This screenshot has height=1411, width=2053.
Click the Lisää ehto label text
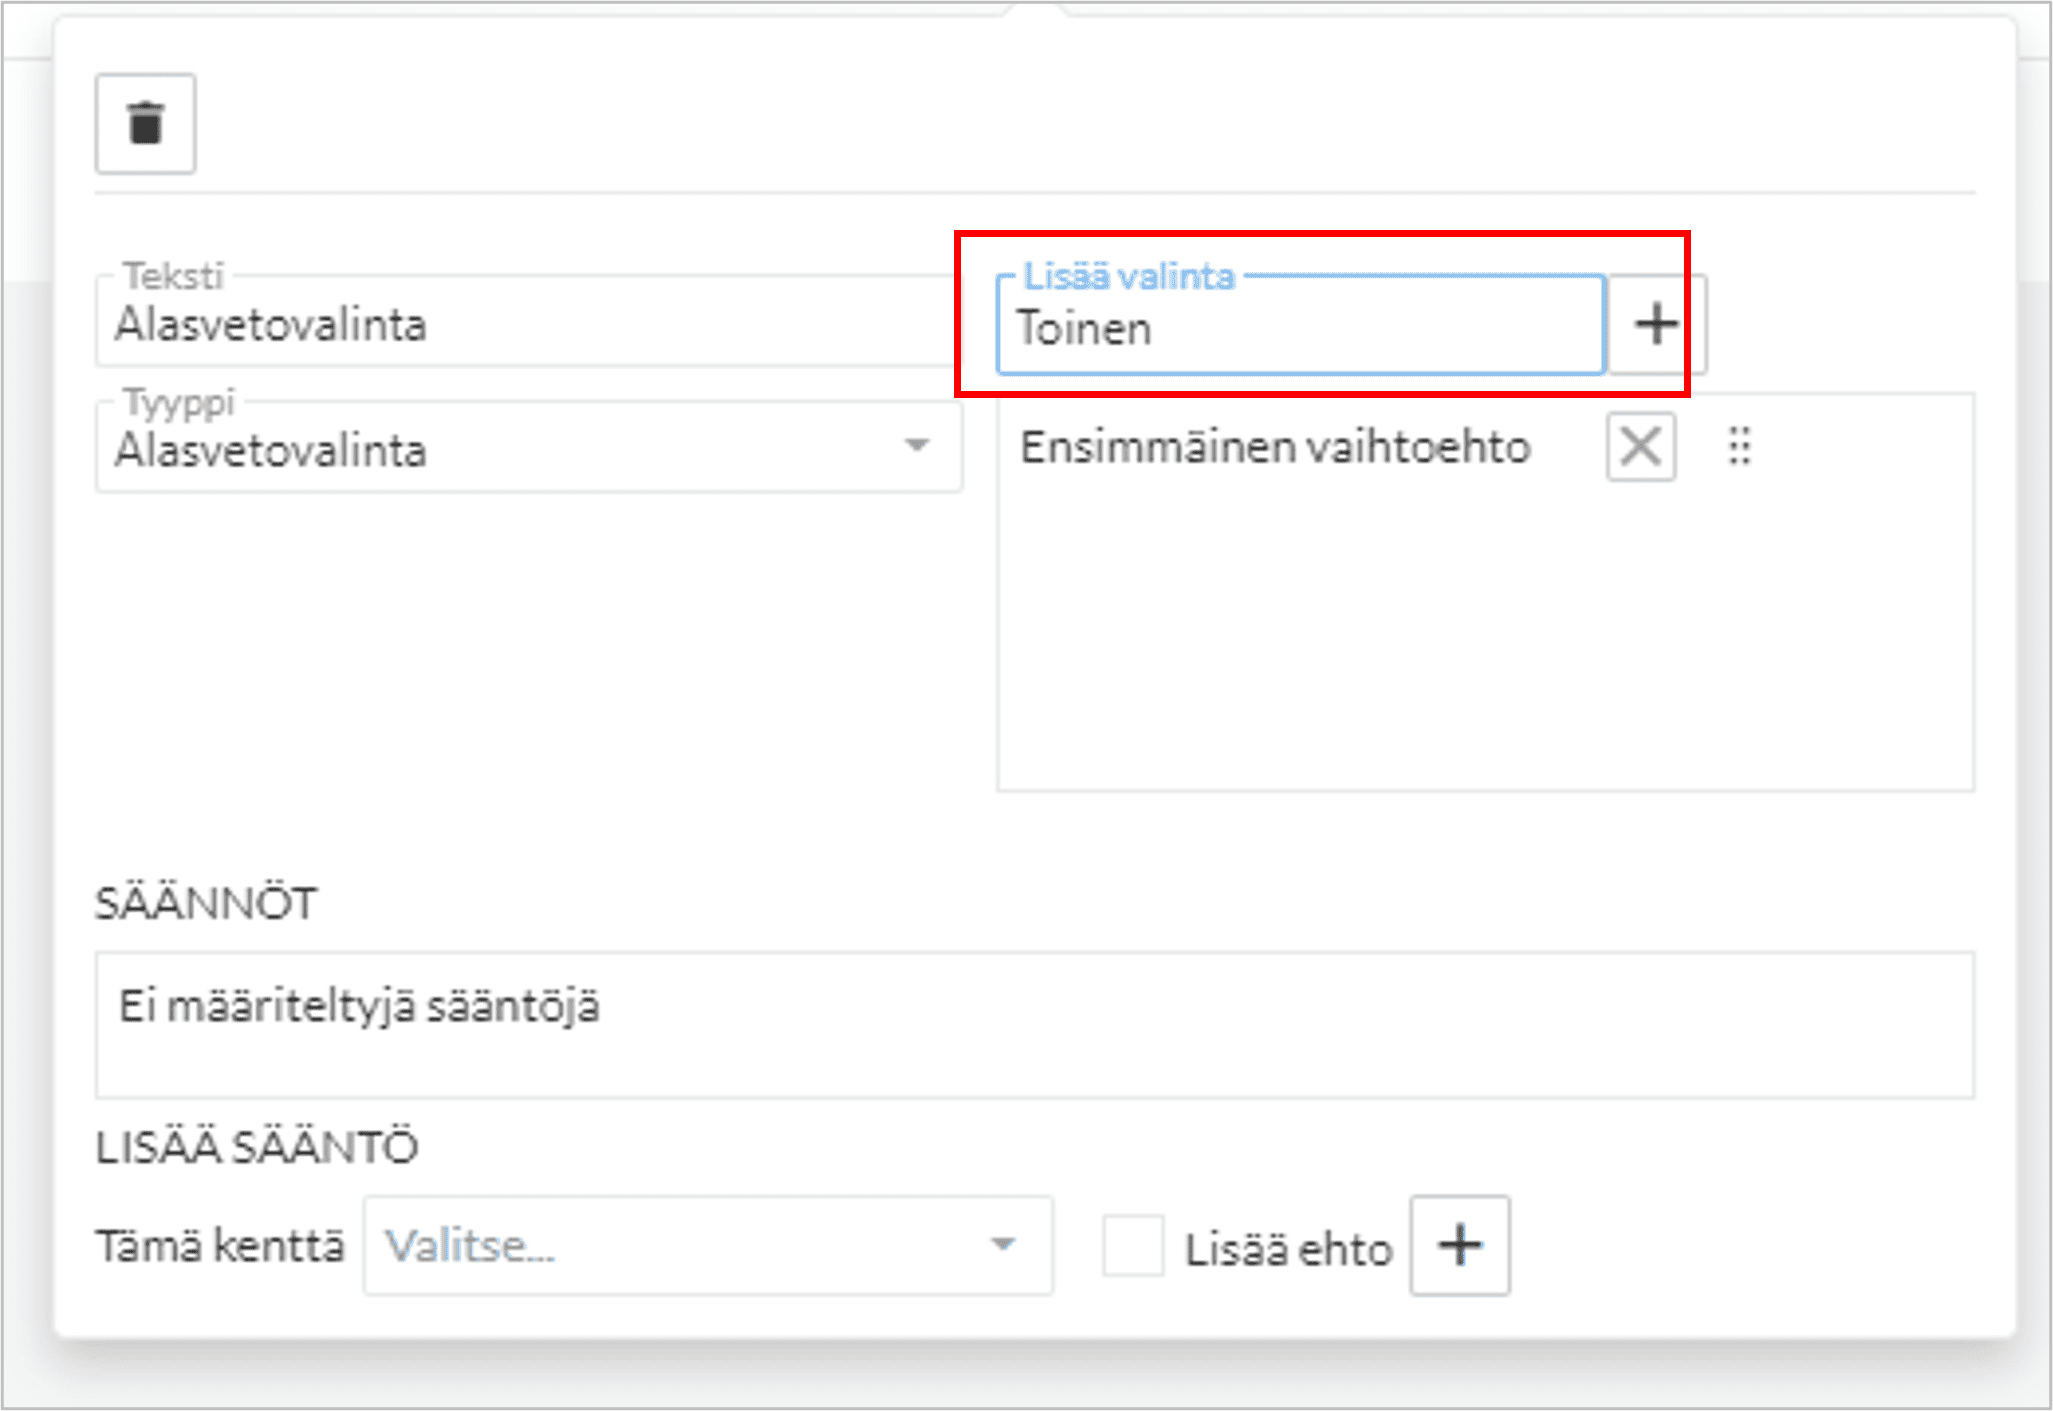1288,1250
